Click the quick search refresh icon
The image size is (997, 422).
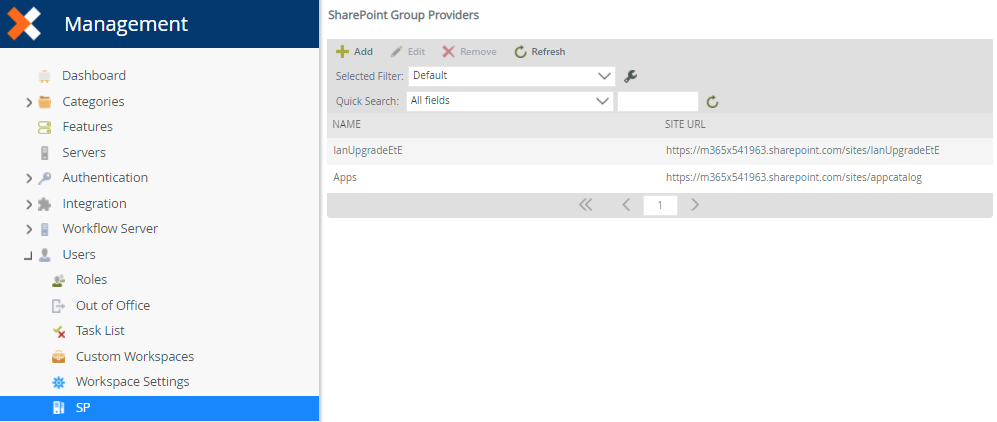712,101
